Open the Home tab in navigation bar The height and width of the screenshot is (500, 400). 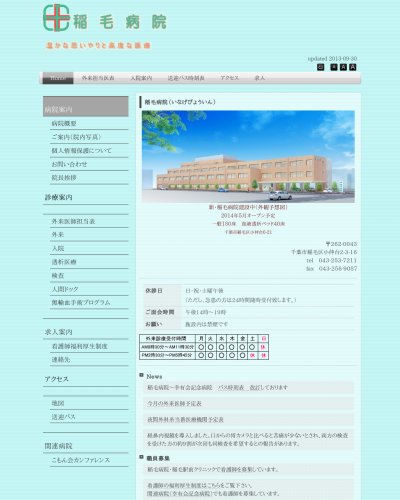(58, 78)
